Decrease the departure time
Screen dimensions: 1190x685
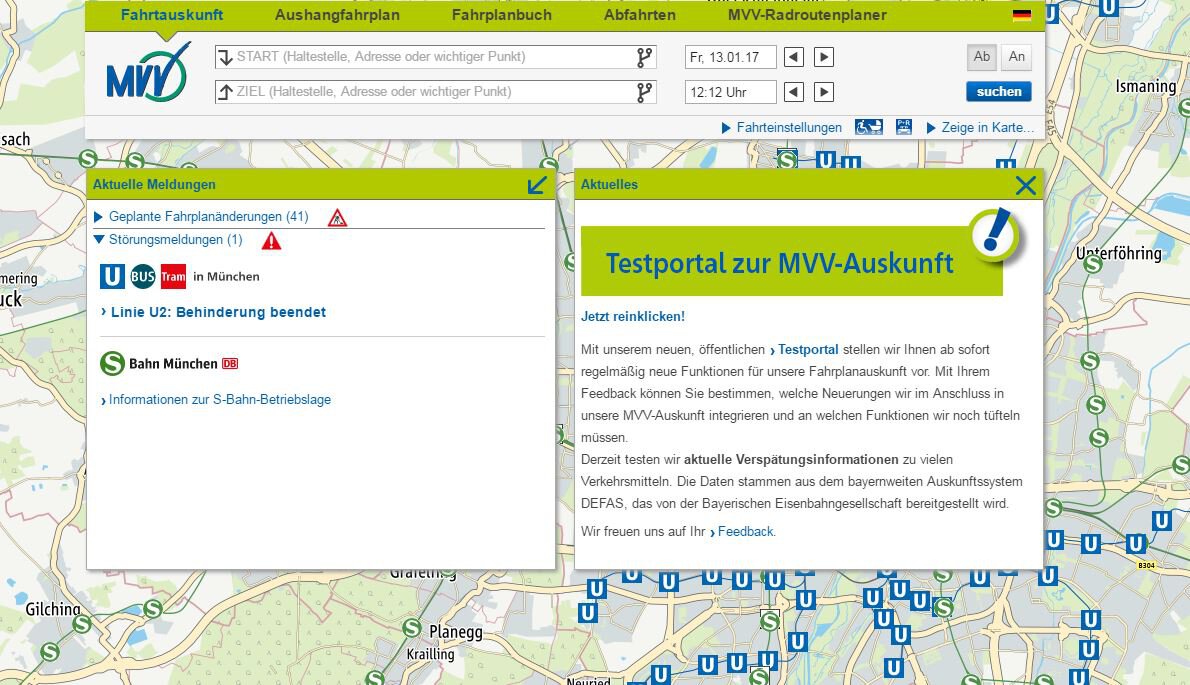794,92
